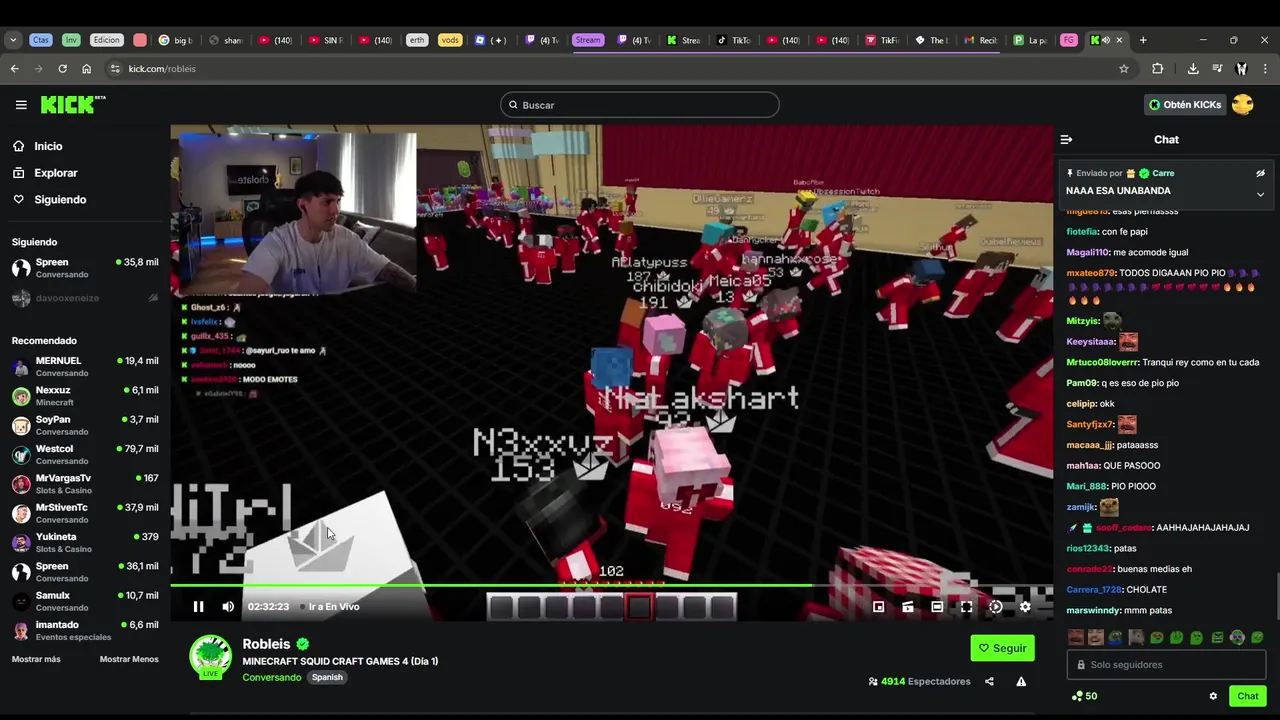
Task: Click the KICK logo
Action: pyautogui.click(x=73, y=104)
